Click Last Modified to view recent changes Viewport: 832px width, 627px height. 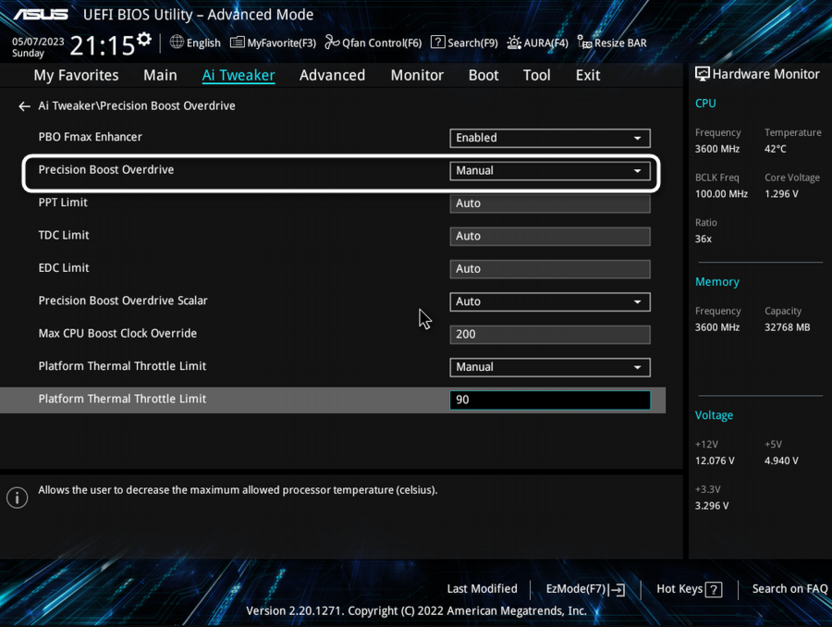(482, 589)
